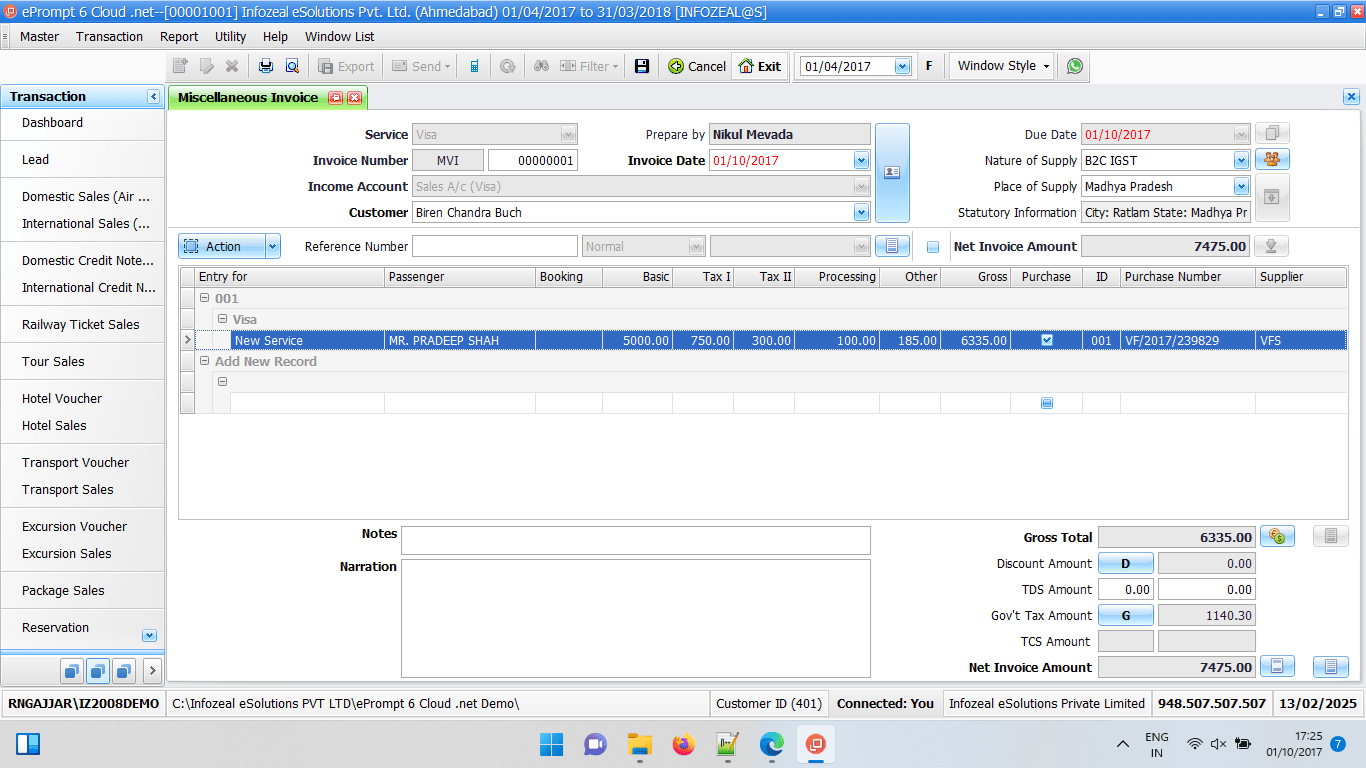Click the refresh icon in the toolbar
The image size is (1366, 768).
pos(508,66)
